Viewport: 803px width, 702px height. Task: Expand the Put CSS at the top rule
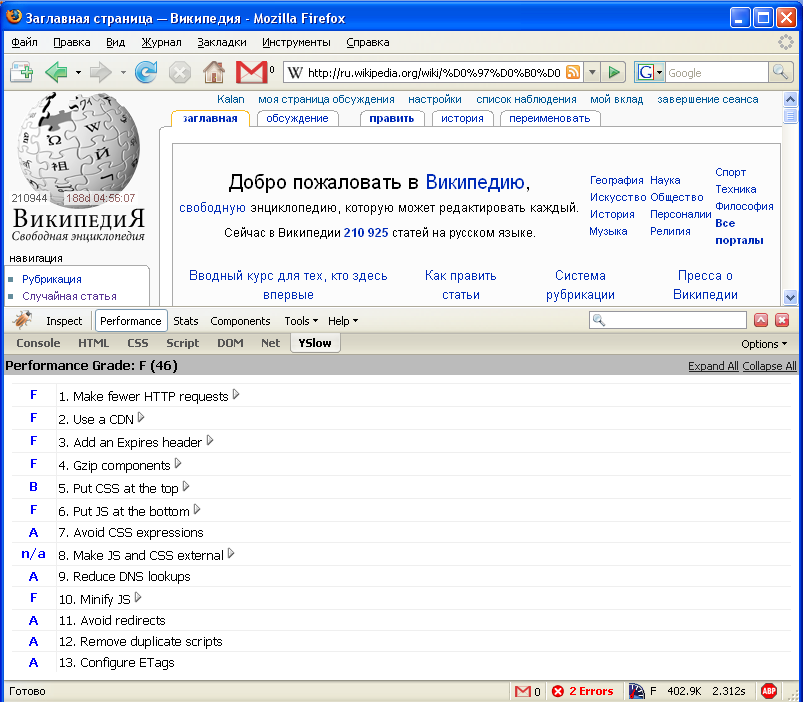pos(186,487)
